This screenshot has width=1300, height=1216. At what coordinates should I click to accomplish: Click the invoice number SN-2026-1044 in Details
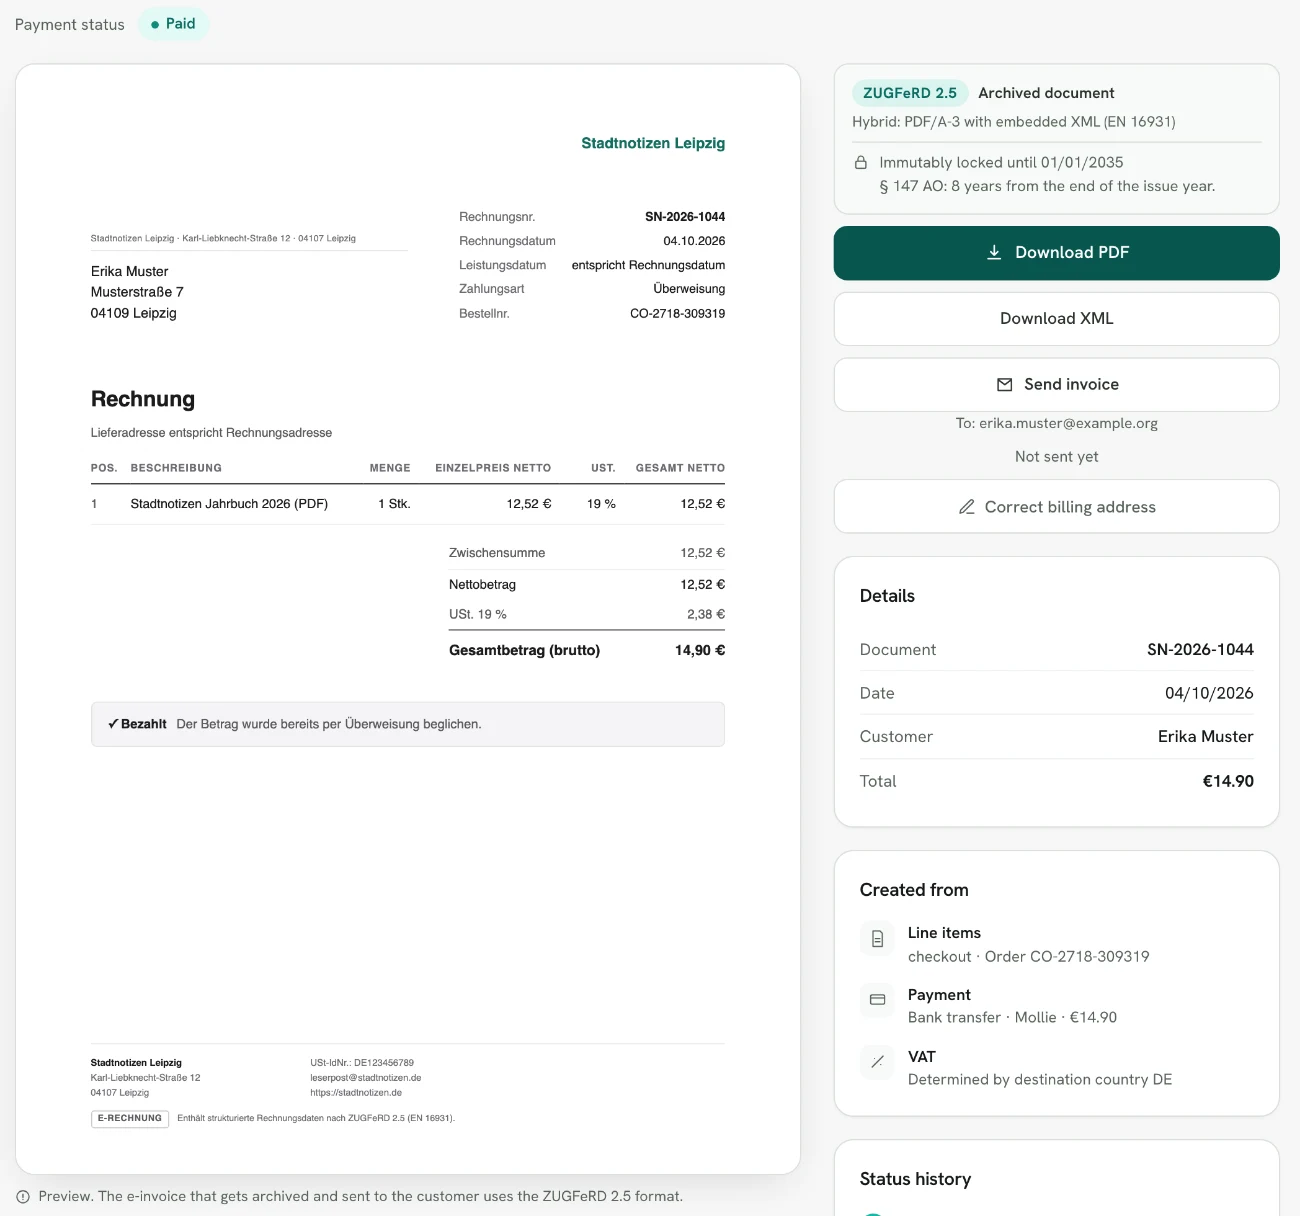coord(1200,649)
